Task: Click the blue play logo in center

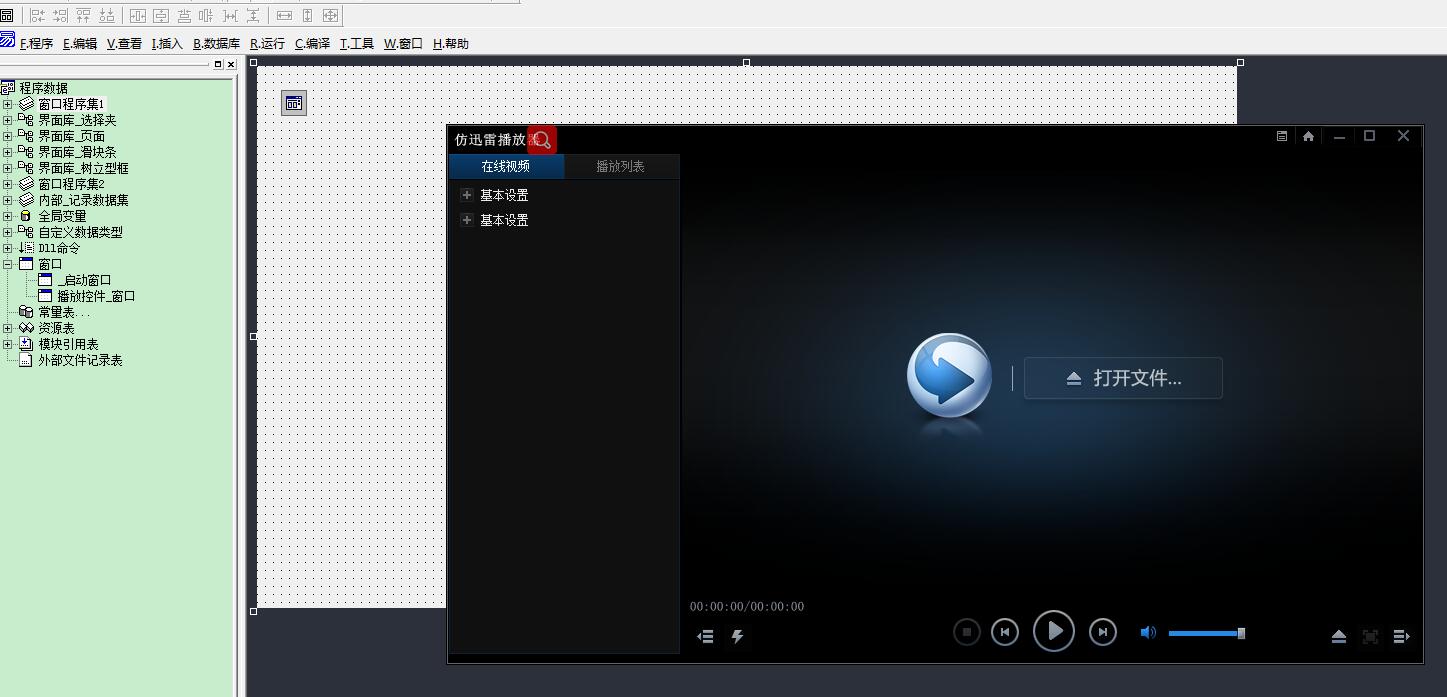Action: [949, 376]
